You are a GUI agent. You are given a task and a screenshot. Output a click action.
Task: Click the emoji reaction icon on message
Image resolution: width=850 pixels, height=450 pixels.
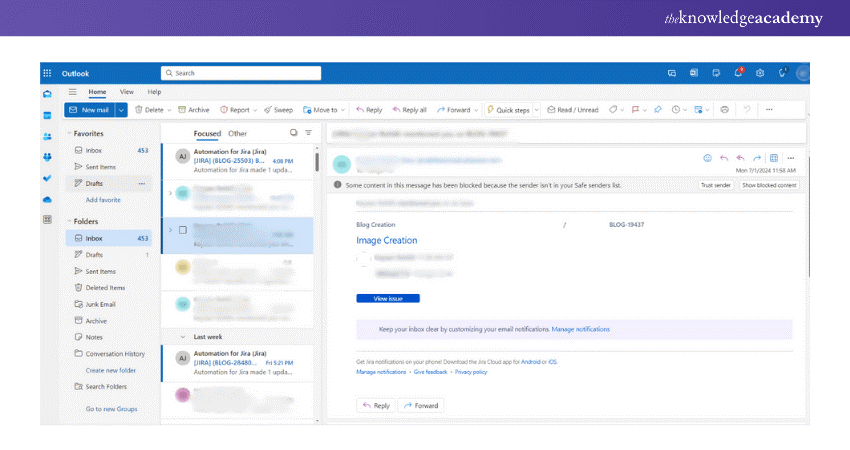(x=708, y=158)
